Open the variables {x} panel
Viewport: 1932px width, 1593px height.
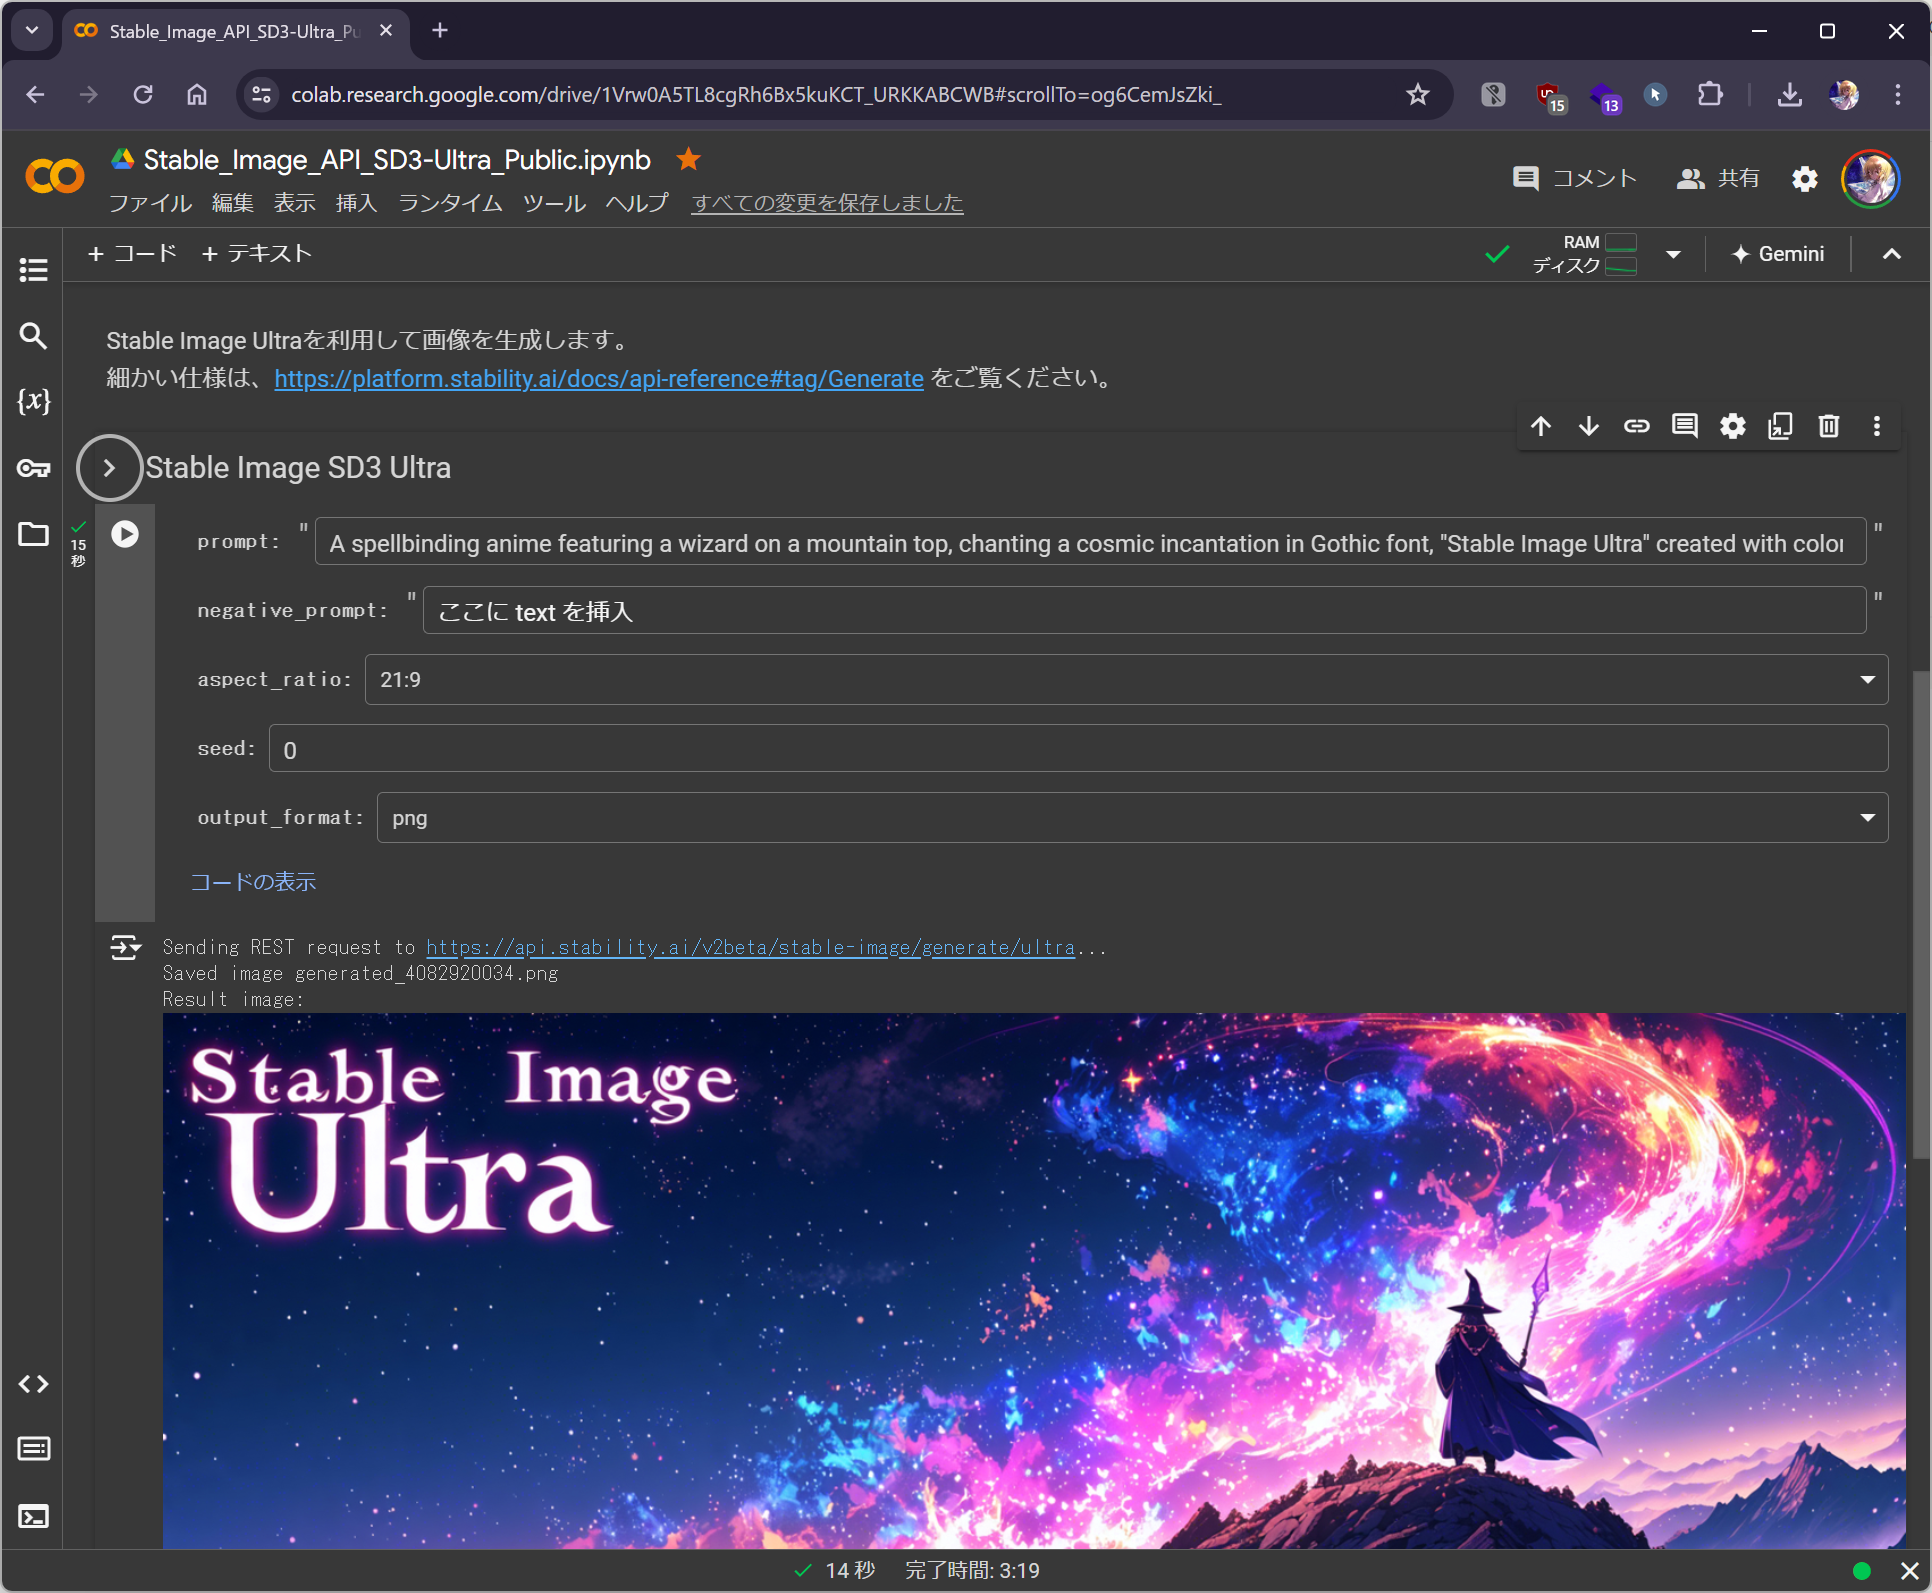(33, 401)
